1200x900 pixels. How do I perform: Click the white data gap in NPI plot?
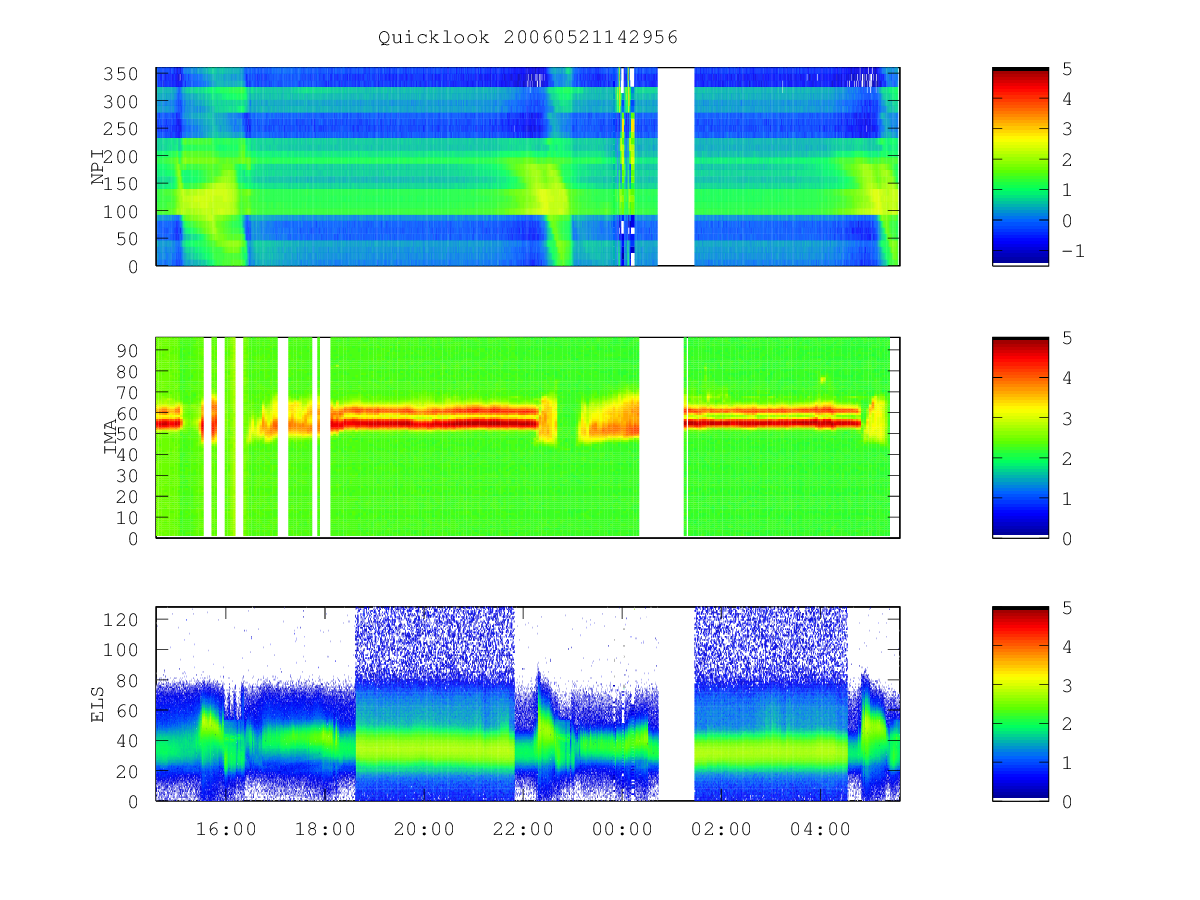676,166
